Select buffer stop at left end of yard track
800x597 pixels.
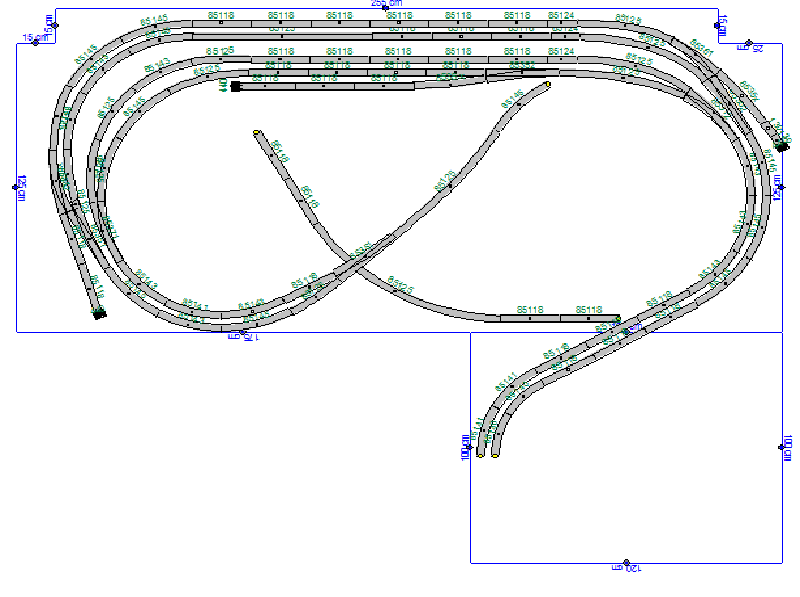235,87
